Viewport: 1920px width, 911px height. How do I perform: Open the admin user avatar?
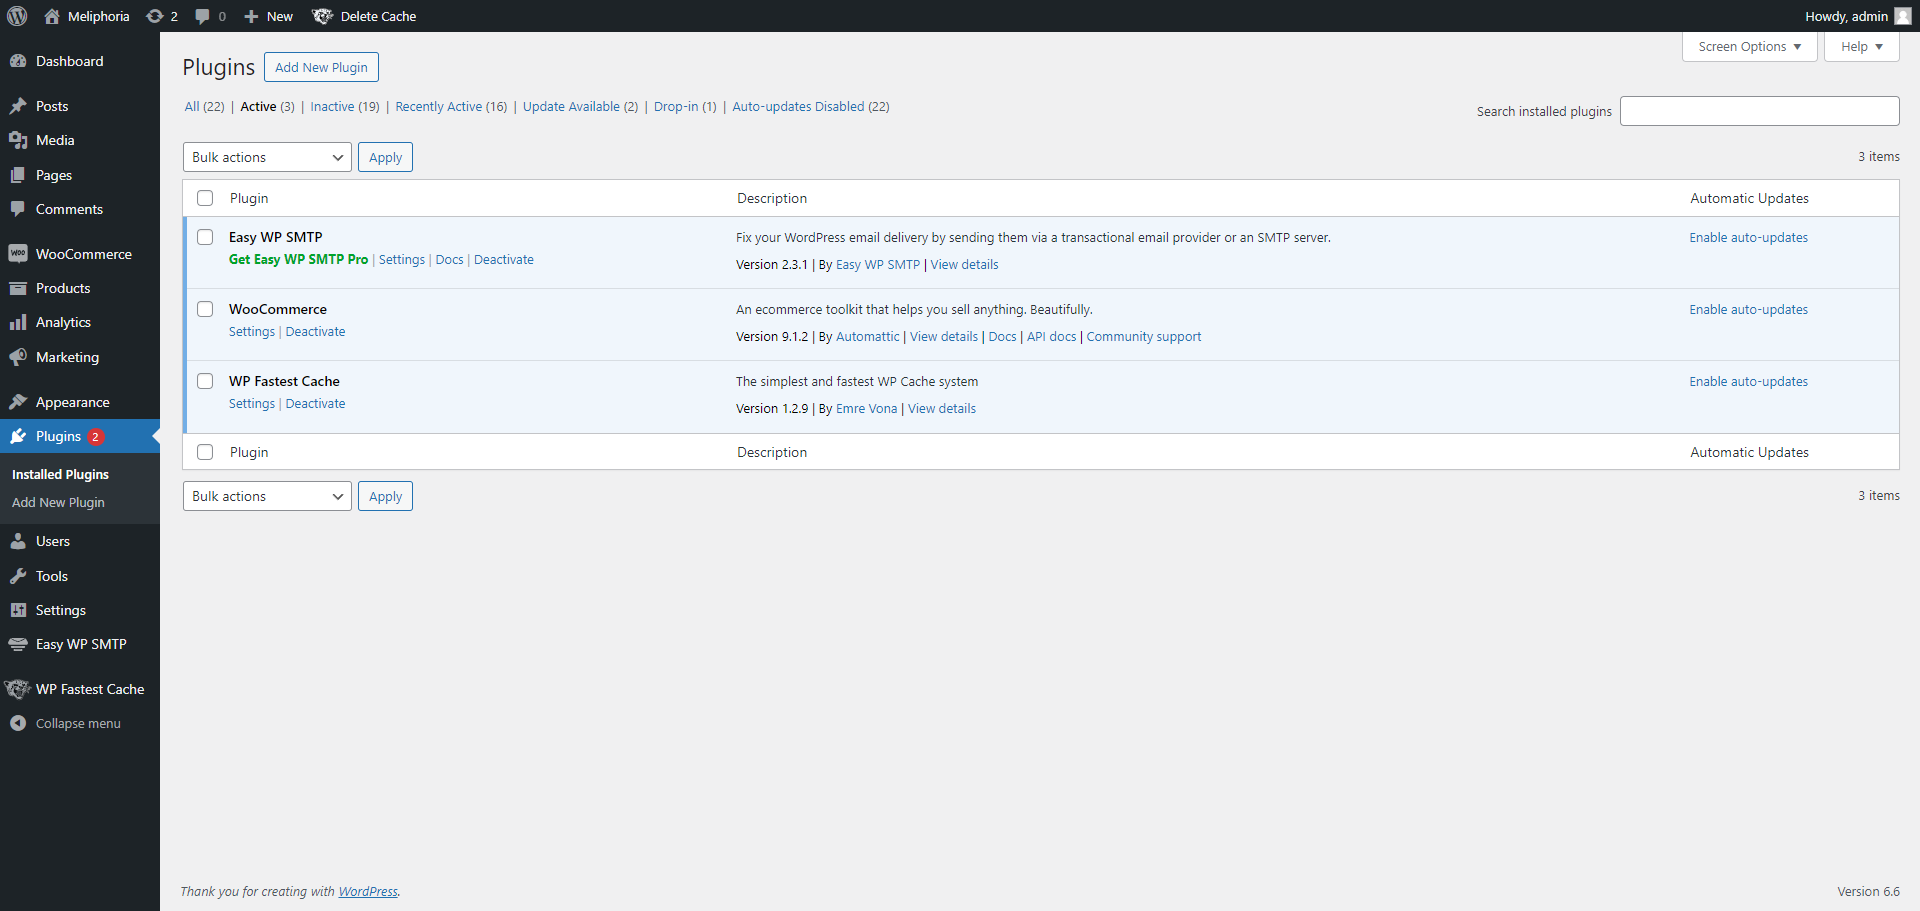(x=1902, y=16)
